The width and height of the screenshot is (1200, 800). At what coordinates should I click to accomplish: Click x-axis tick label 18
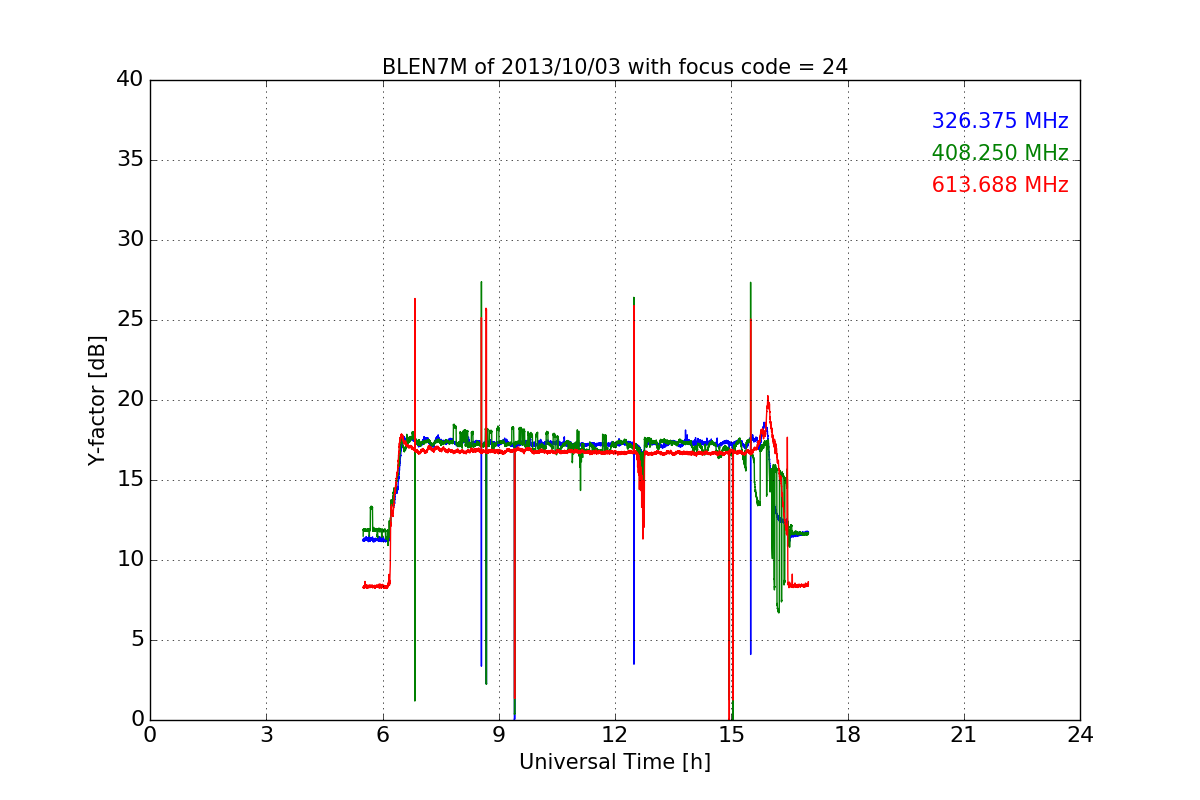[x=848, y=735]
